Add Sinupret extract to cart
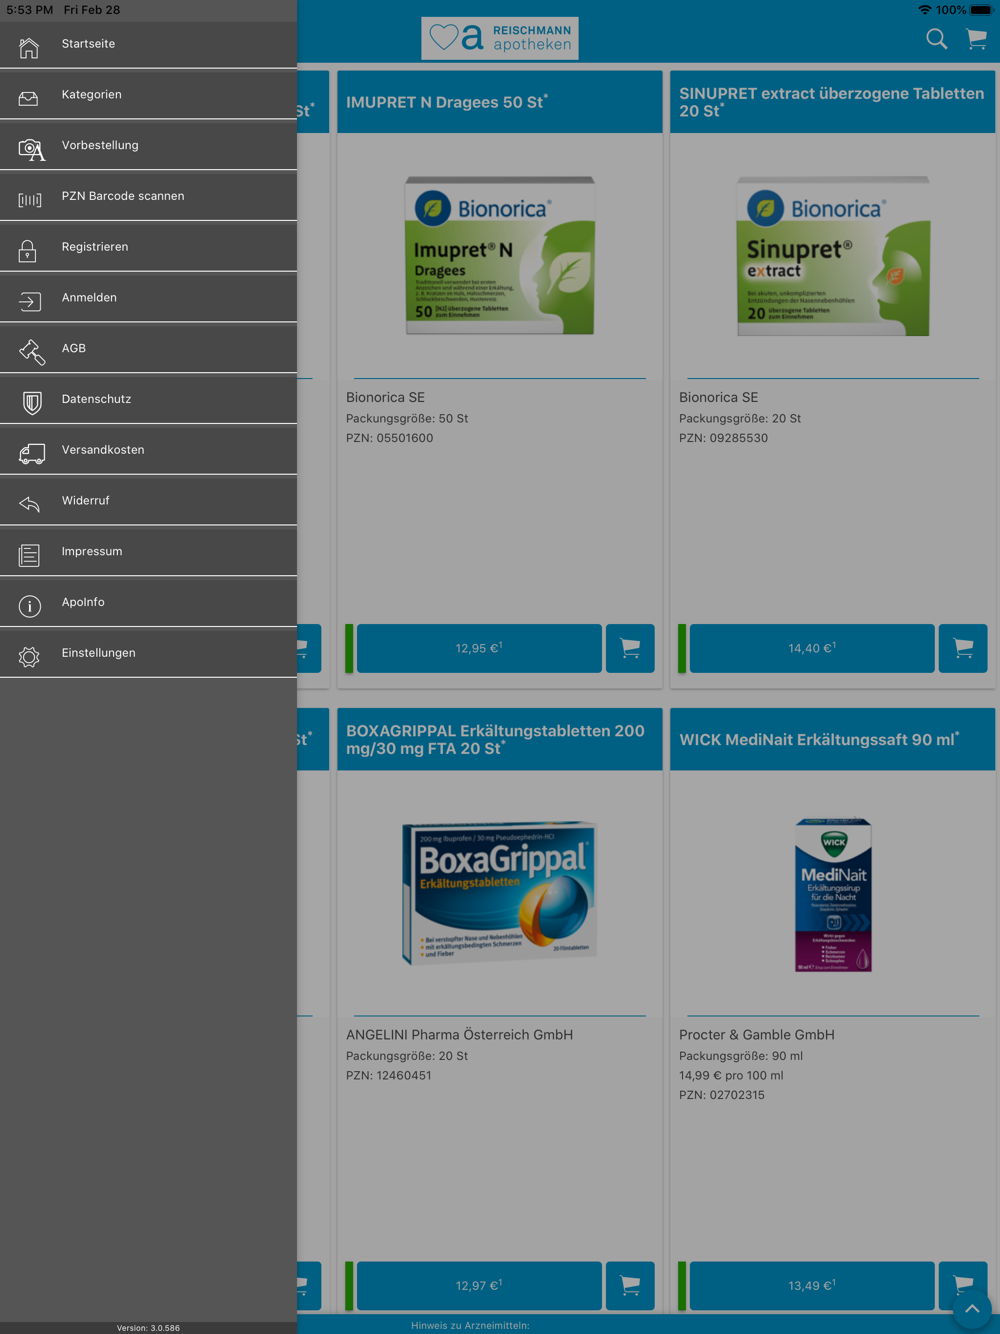The image size is (1000, 1334). pyautogui.click(x=963, y=648)
